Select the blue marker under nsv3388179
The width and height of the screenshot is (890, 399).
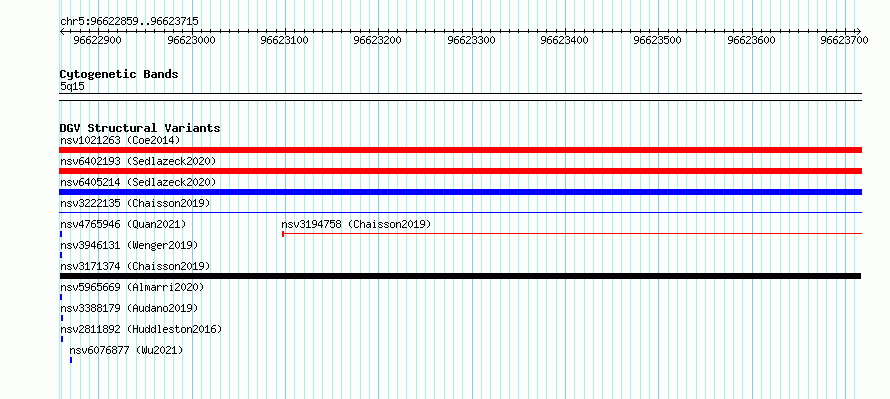[x=62, y=318]
